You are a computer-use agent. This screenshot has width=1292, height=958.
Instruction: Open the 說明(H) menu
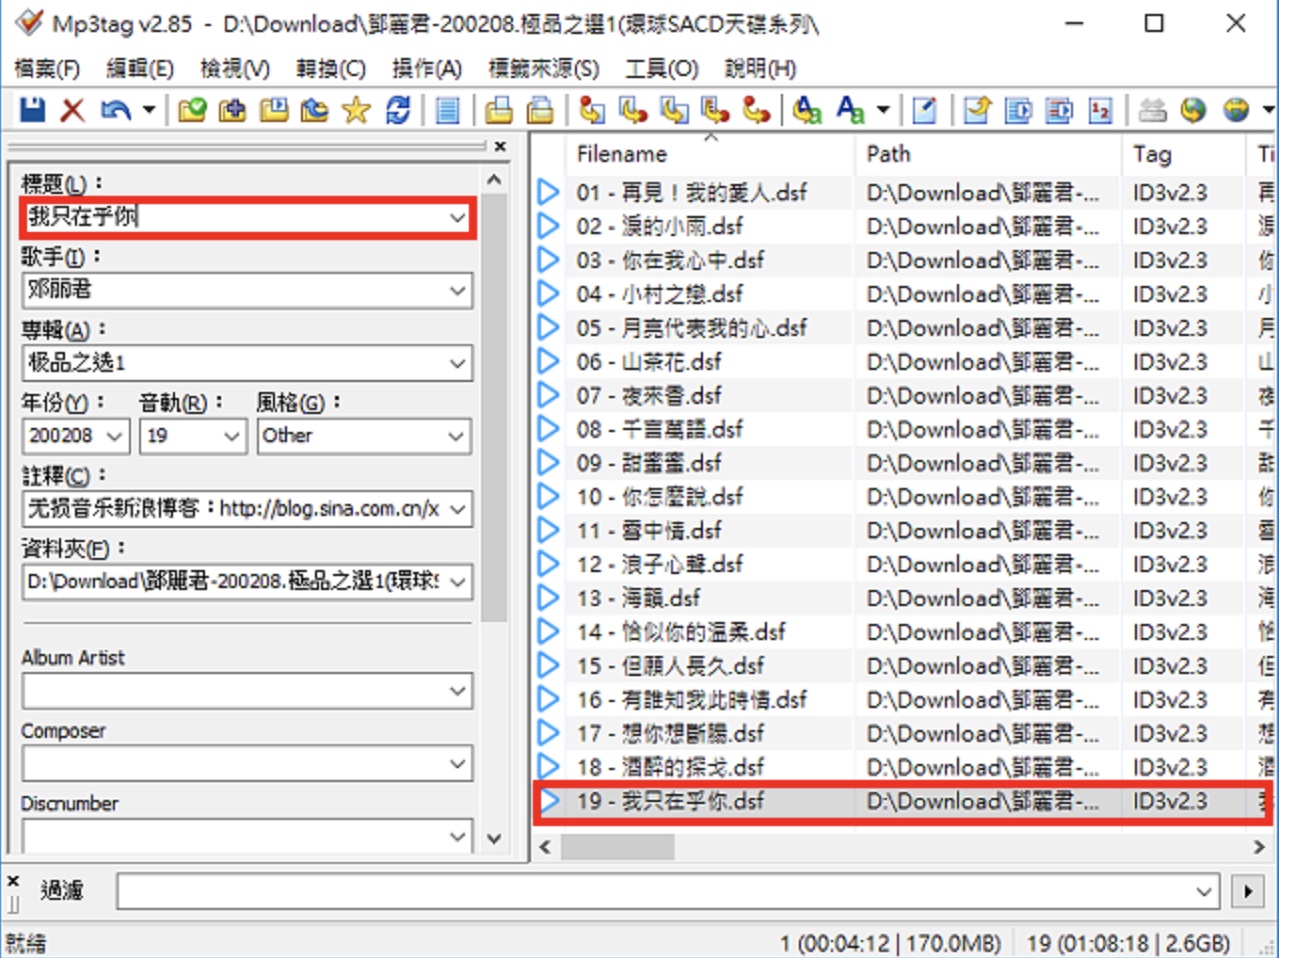click(760, 68)
